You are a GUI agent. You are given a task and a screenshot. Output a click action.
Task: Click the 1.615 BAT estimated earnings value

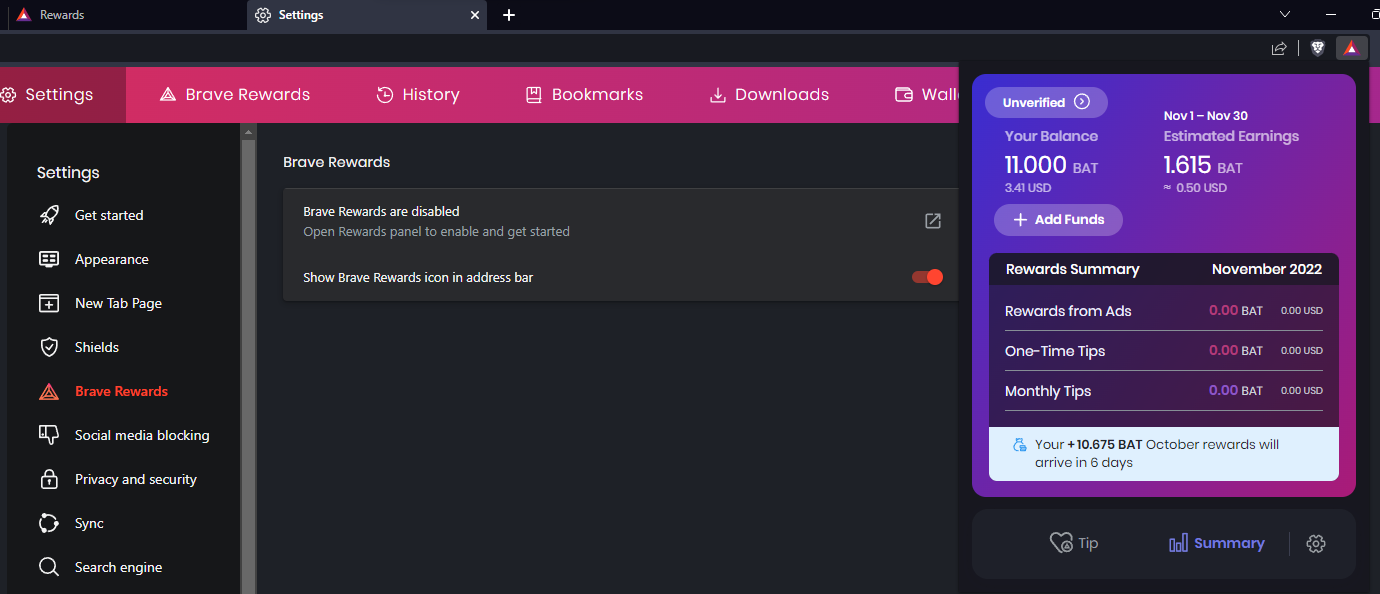tap(1203, 165)
